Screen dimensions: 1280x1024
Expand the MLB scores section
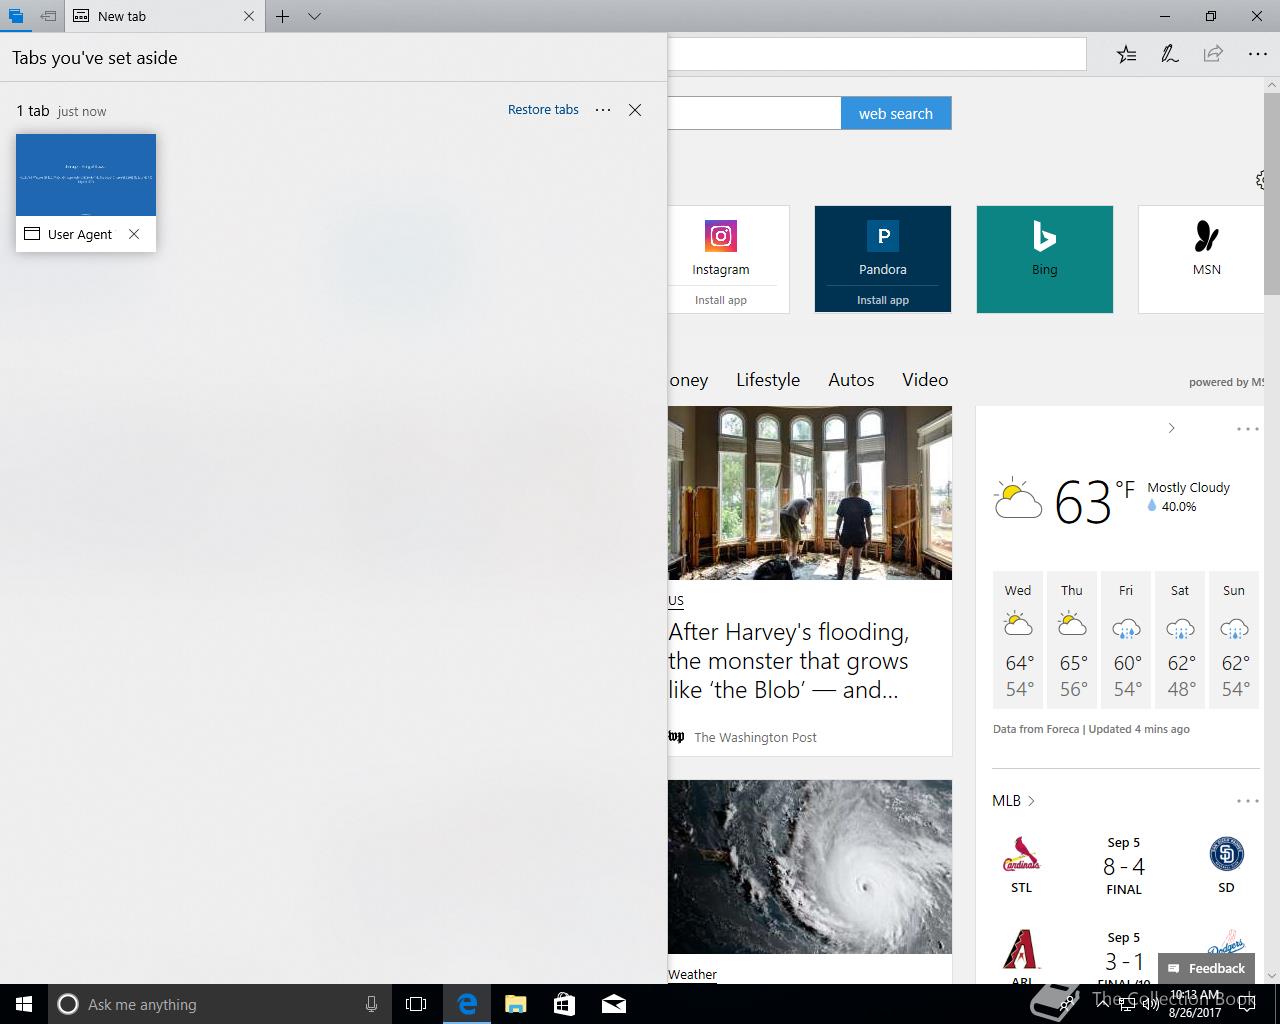1014,801
